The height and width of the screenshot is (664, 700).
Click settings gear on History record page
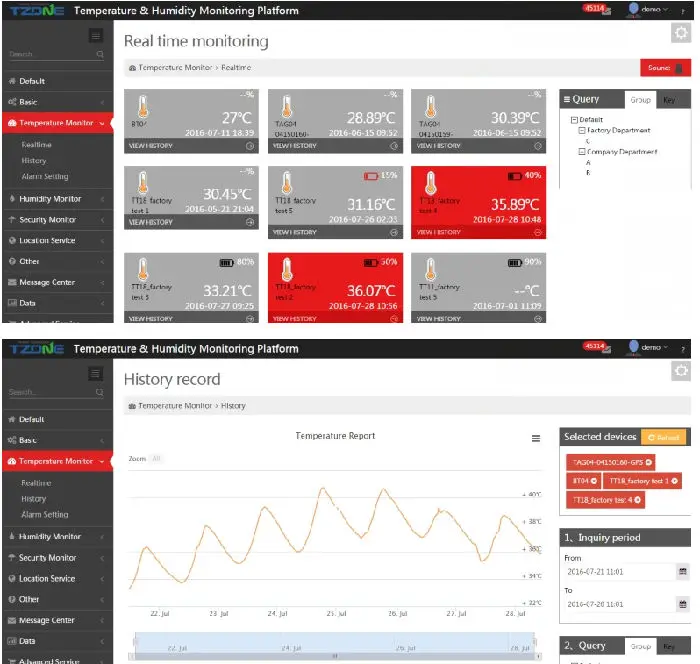(x=680, y=370)
